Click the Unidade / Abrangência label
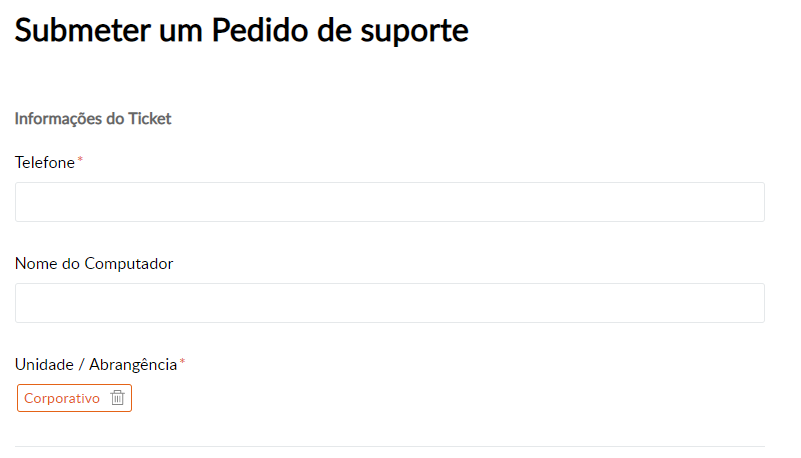 tap(96, 364)
